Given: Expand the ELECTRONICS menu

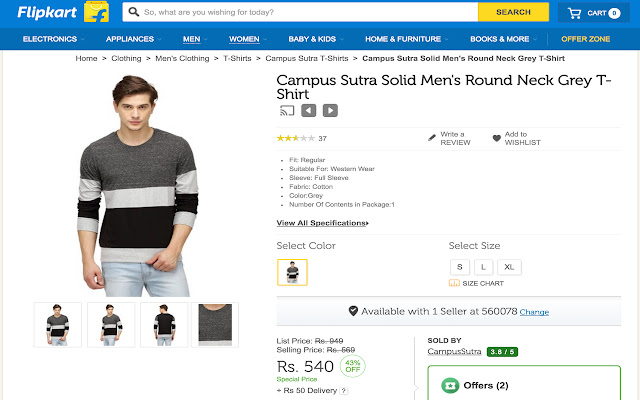Looking at the screenshot, I should (x=53, y=39).
